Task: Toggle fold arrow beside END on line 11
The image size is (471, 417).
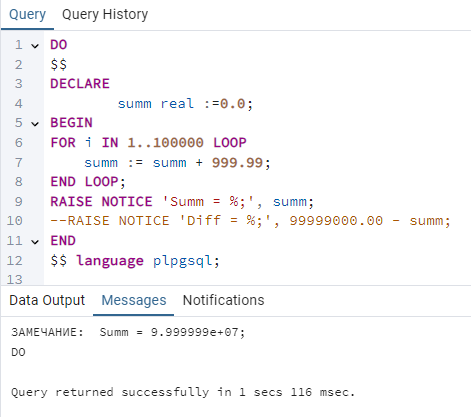Action: click(35, 242)
